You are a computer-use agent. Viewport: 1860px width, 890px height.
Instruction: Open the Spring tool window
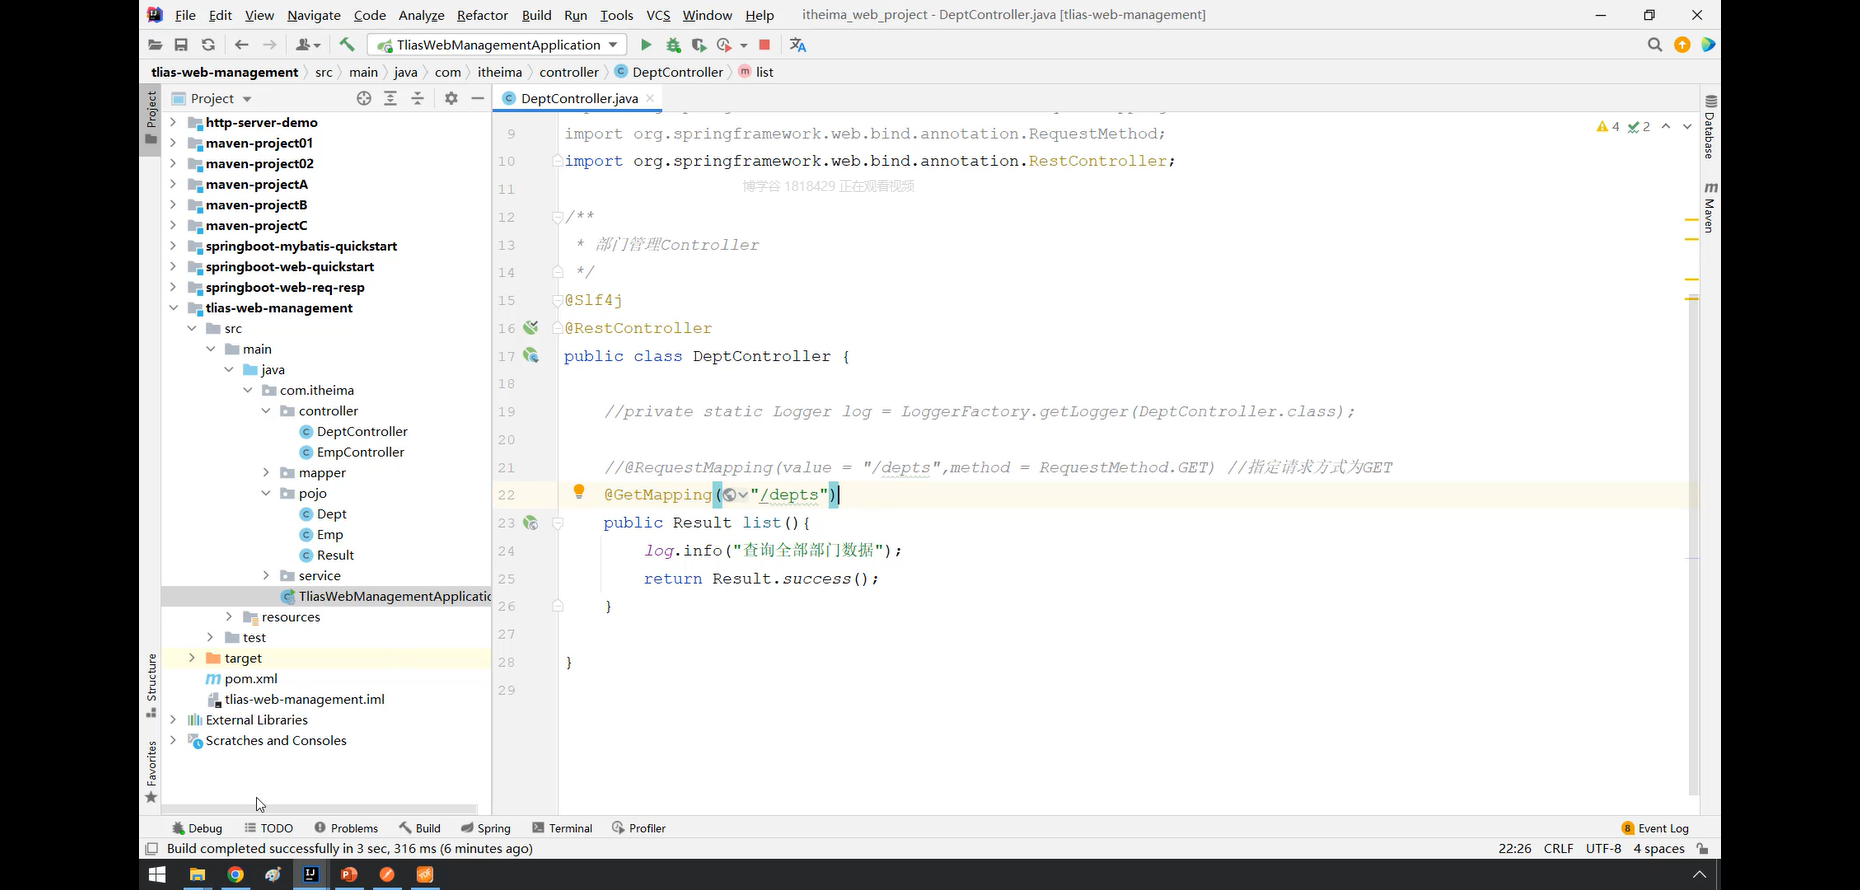pyautogui.click(x=486, y=828)
